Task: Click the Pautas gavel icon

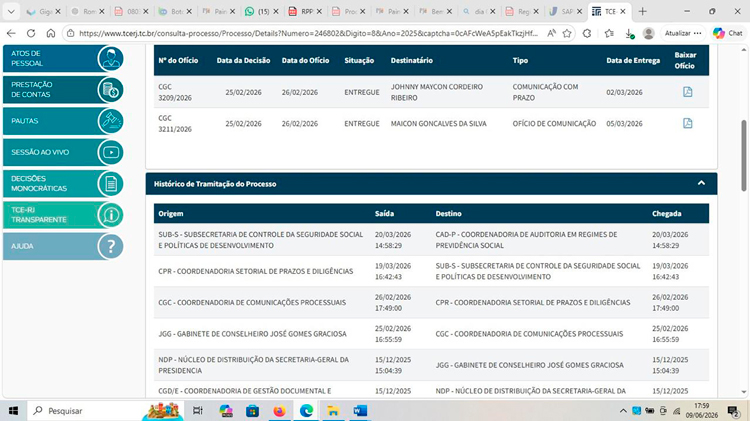Action: click(110, 121)
